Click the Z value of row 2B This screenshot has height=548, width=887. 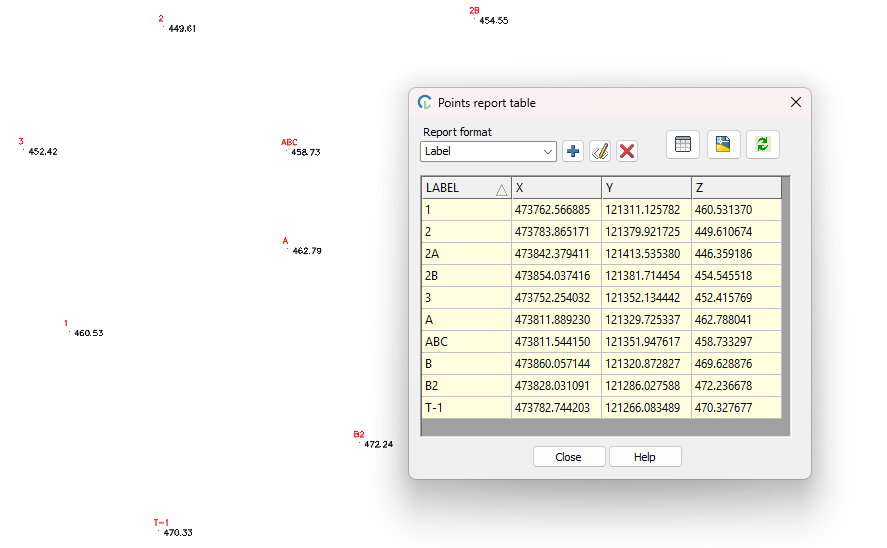pos(736,276)
